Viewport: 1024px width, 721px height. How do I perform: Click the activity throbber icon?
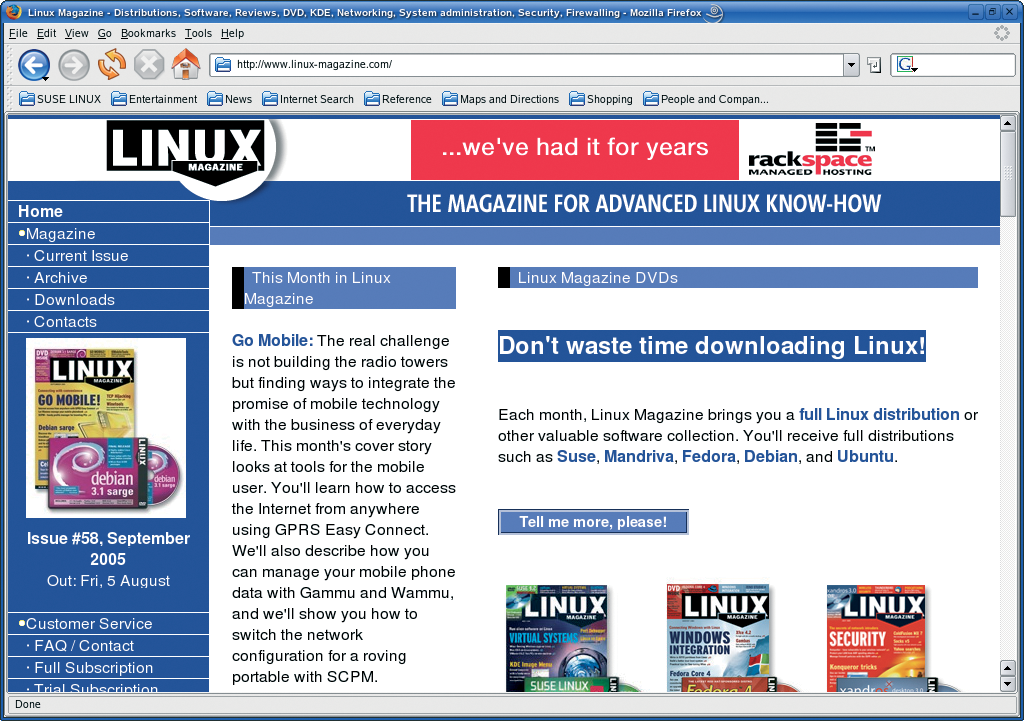(1001, 33)
